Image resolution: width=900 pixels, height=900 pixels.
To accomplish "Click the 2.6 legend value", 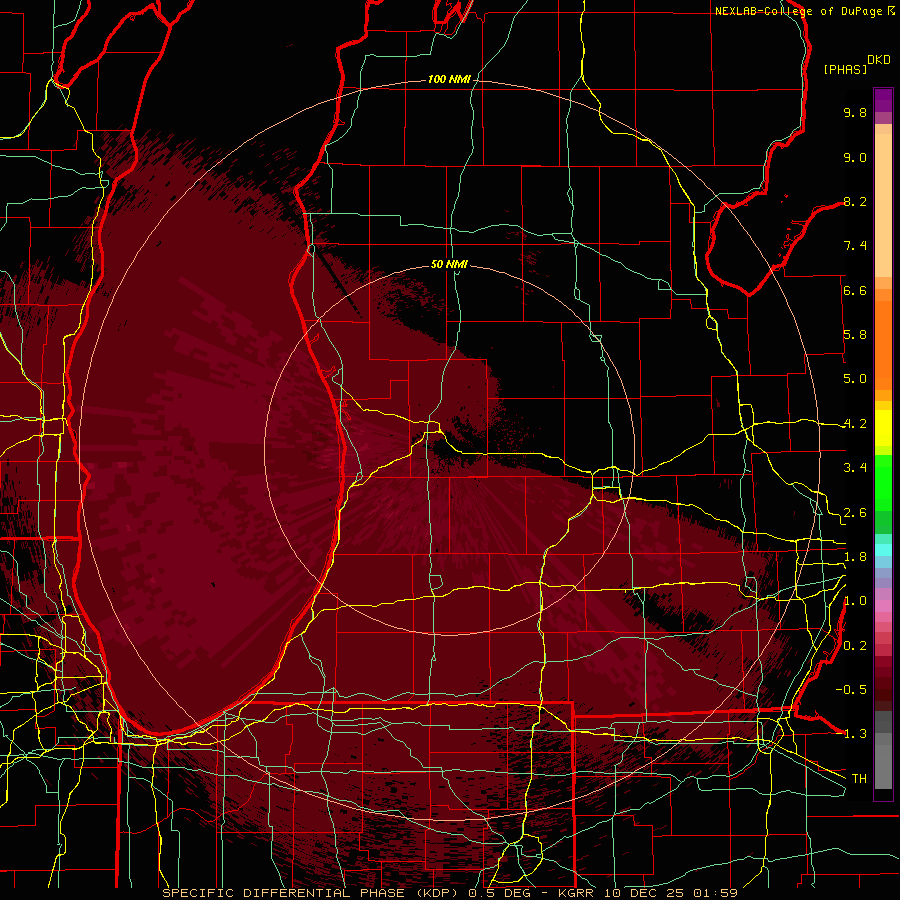I will pos(855,513).
